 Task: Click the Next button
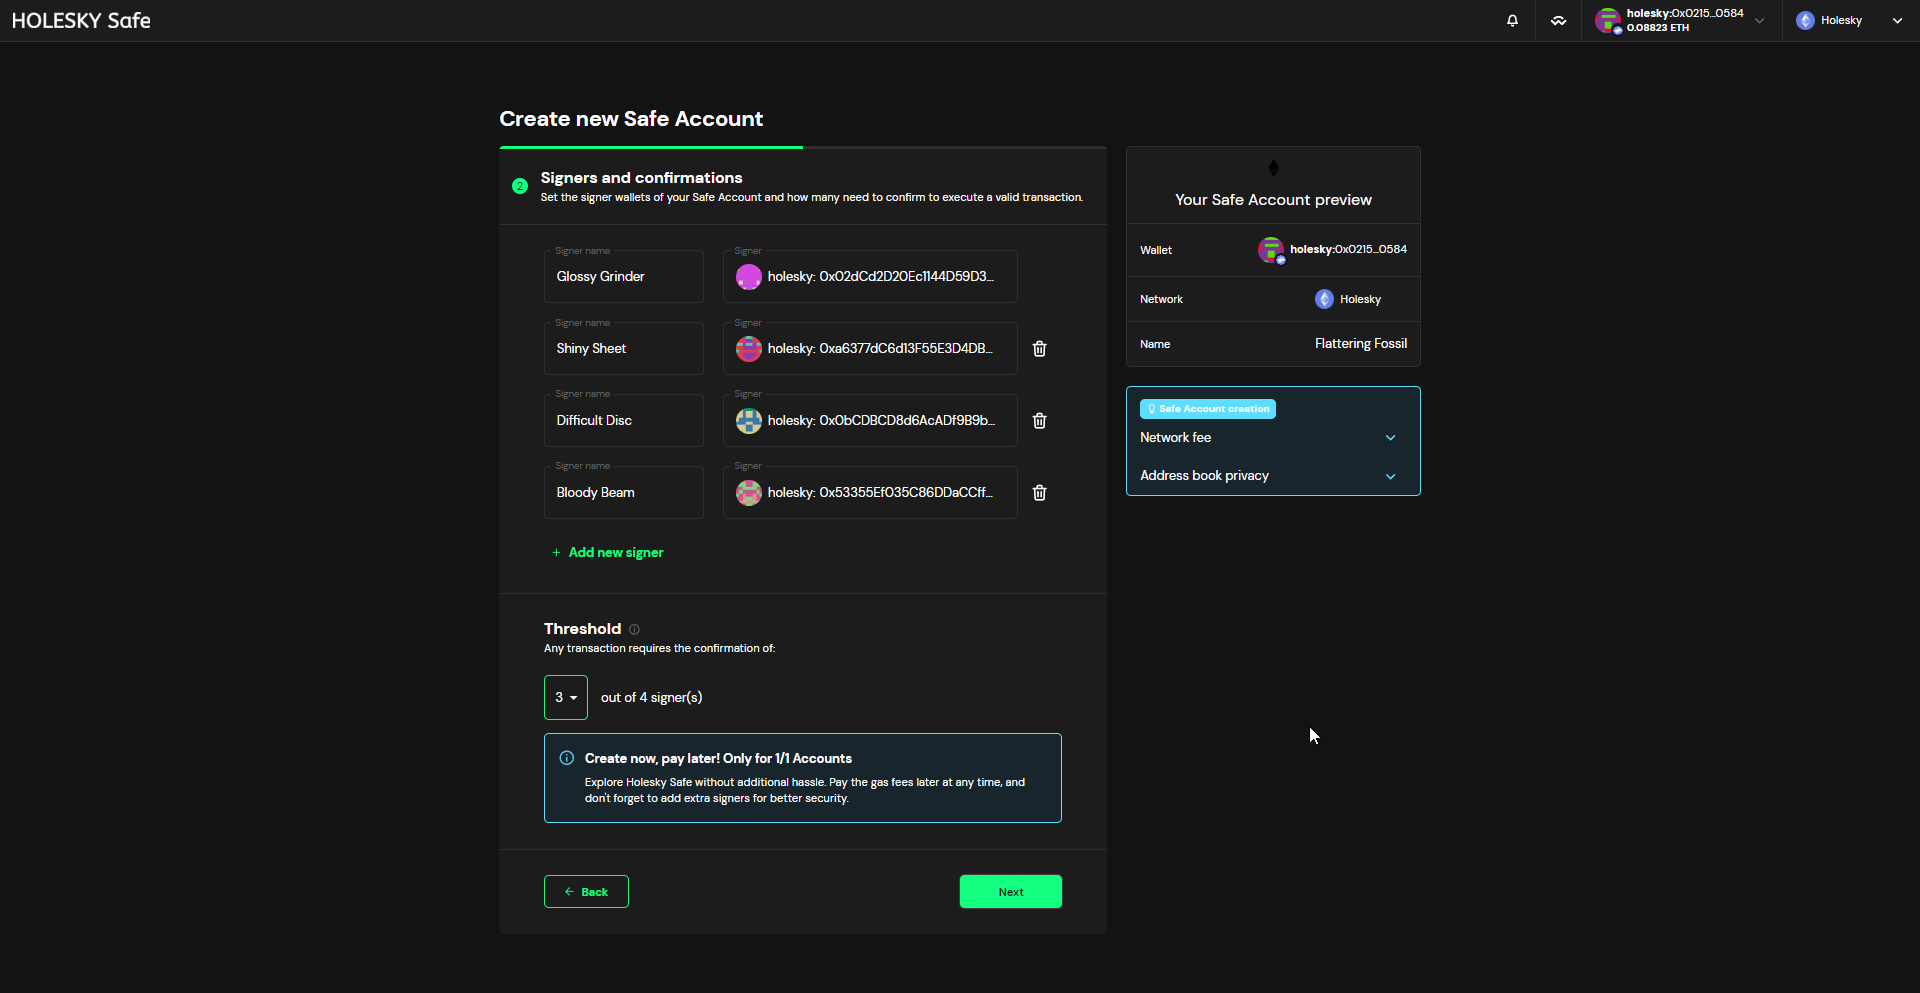click(x=1010, y=892)
